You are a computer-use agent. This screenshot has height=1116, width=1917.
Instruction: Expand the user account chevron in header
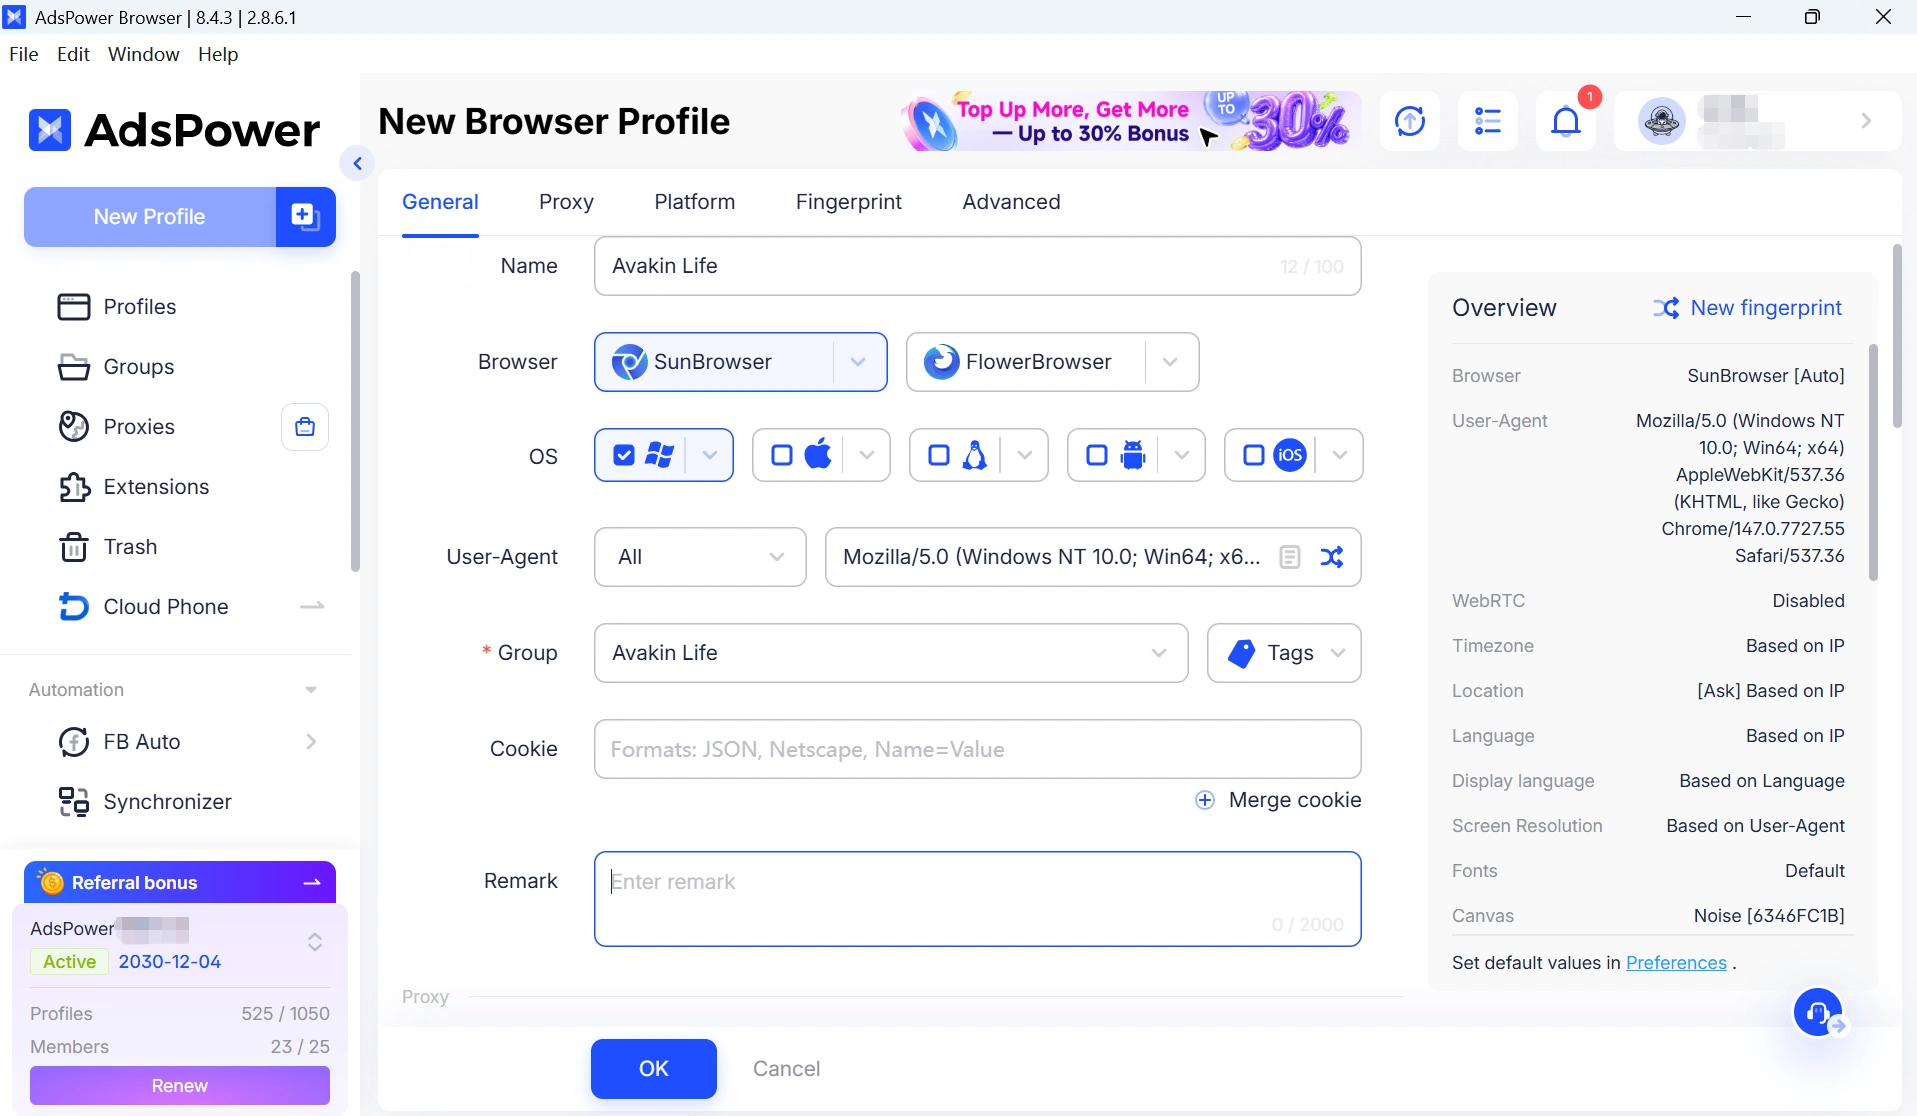1866,121
